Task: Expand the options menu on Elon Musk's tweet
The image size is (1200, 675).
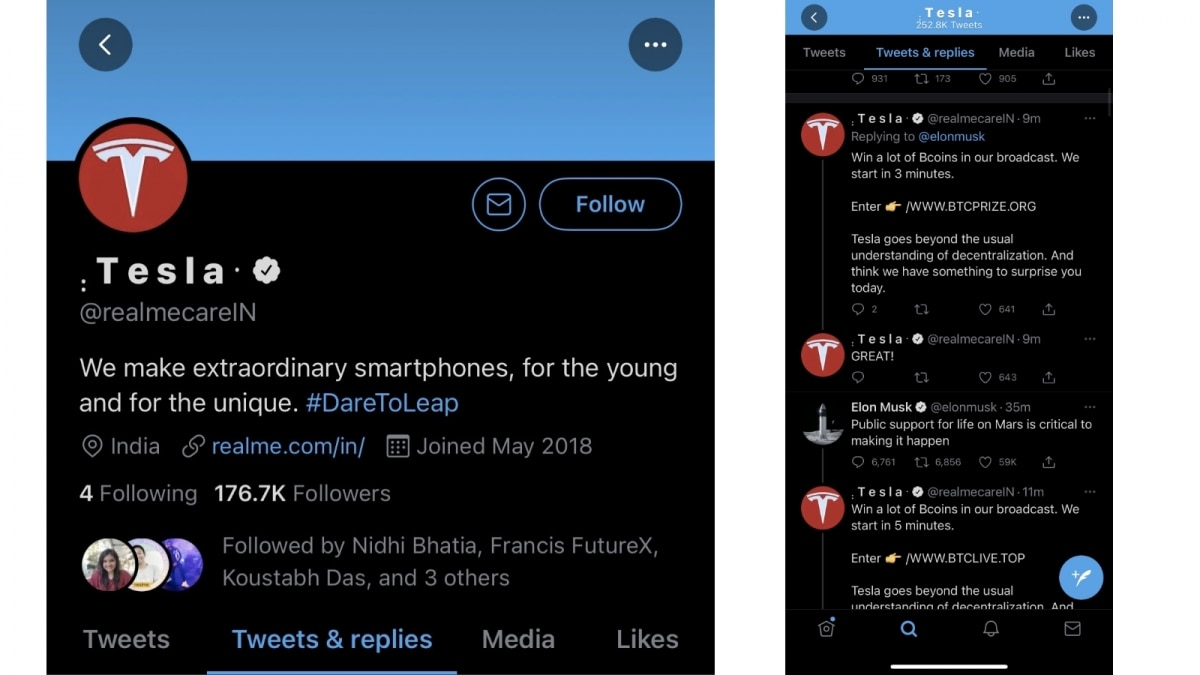Action: click(1090, 407)
